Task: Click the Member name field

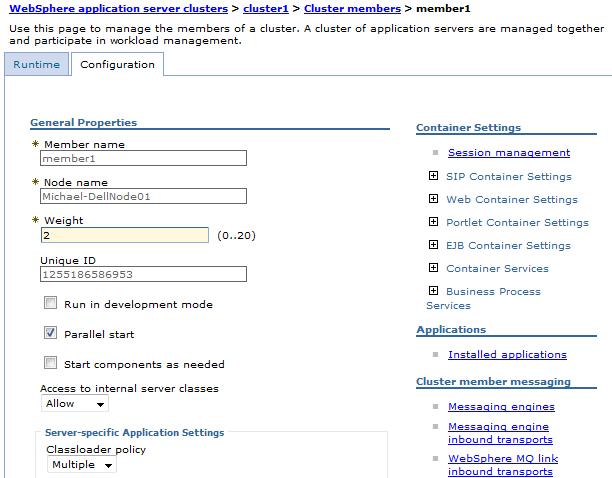Action: click(143, 158)
